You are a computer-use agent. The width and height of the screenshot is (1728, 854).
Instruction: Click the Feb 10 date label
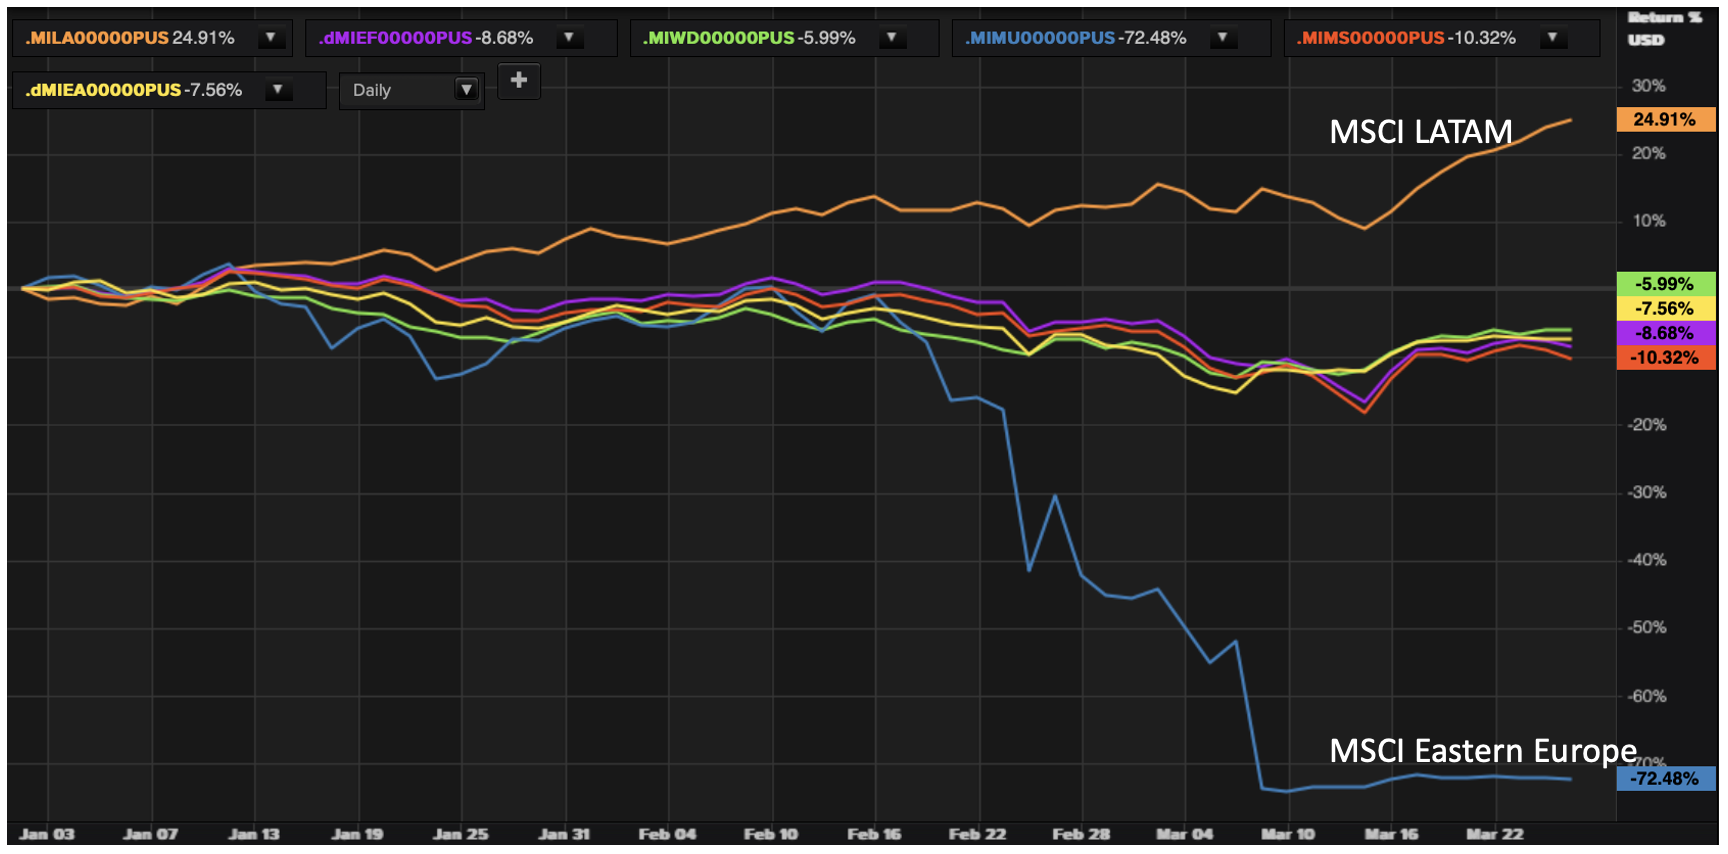pyautogui.click(x=771, y=834)
